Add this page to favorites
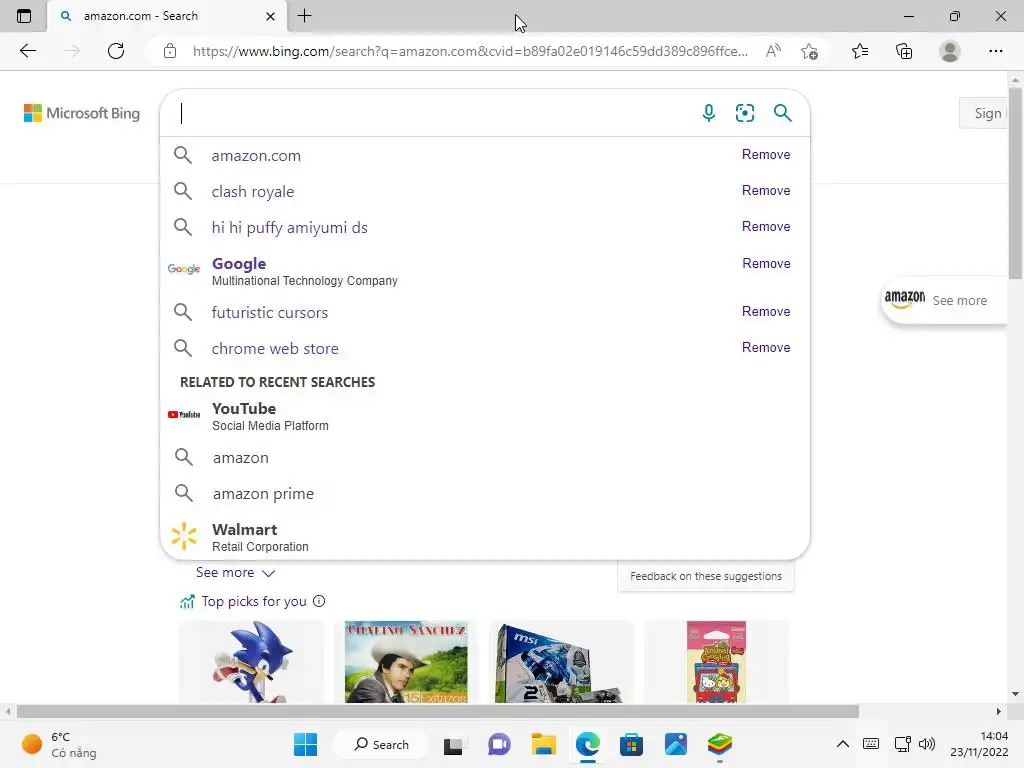Screen dimensions: 1024x768 coord(809,51)
